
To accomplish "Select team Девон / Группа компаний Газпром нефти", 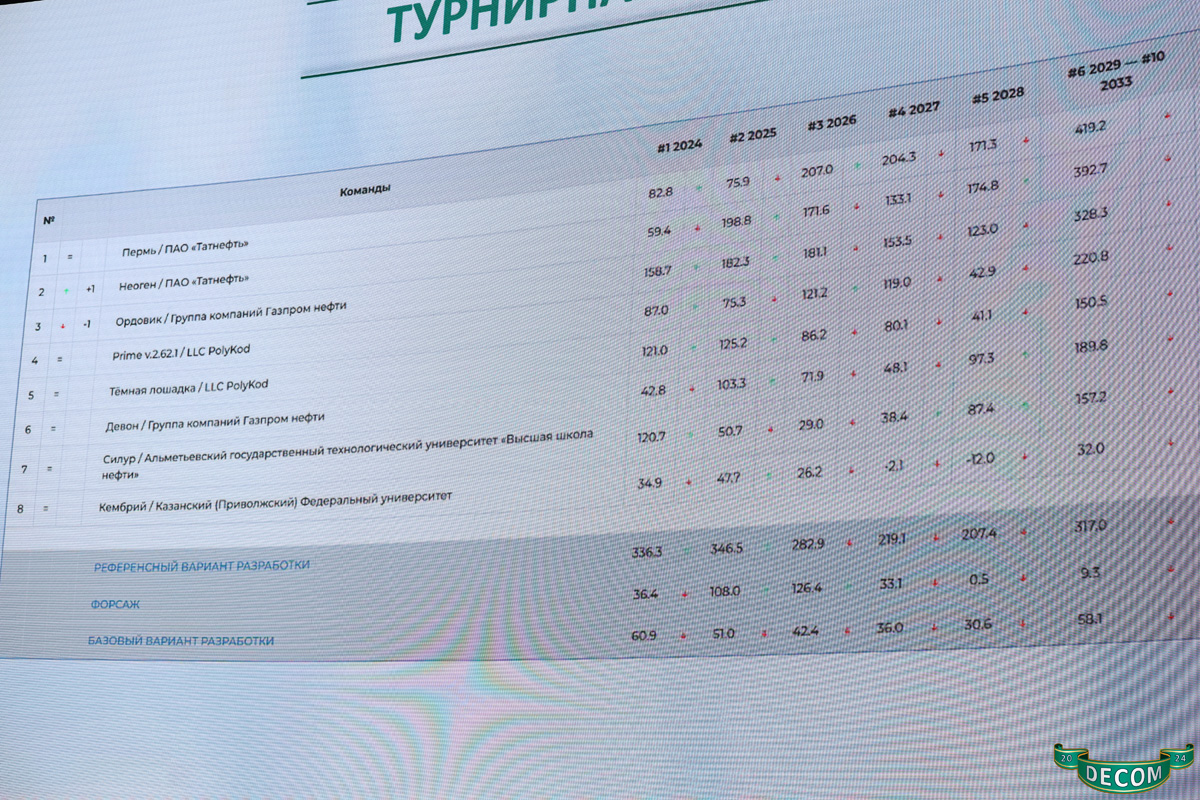I will click(x=215, y=422).
